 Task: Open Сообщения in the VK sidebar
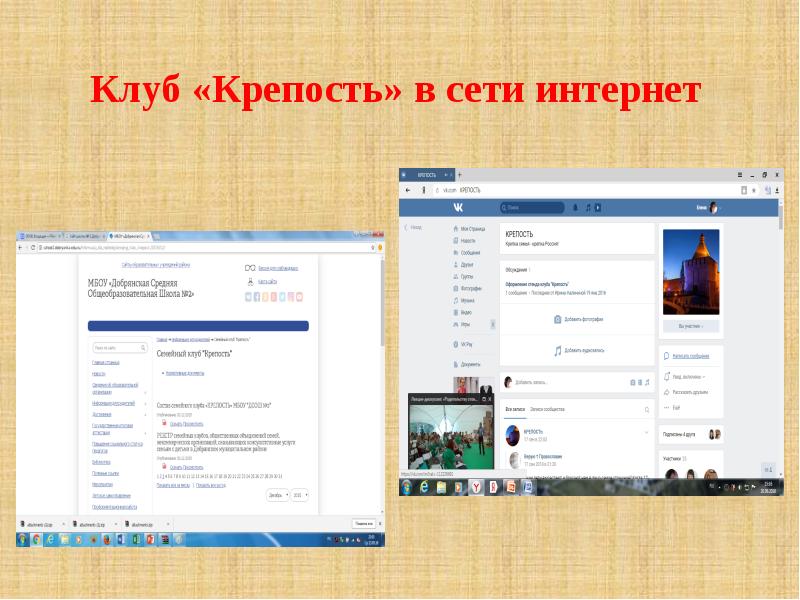[467, 253]
